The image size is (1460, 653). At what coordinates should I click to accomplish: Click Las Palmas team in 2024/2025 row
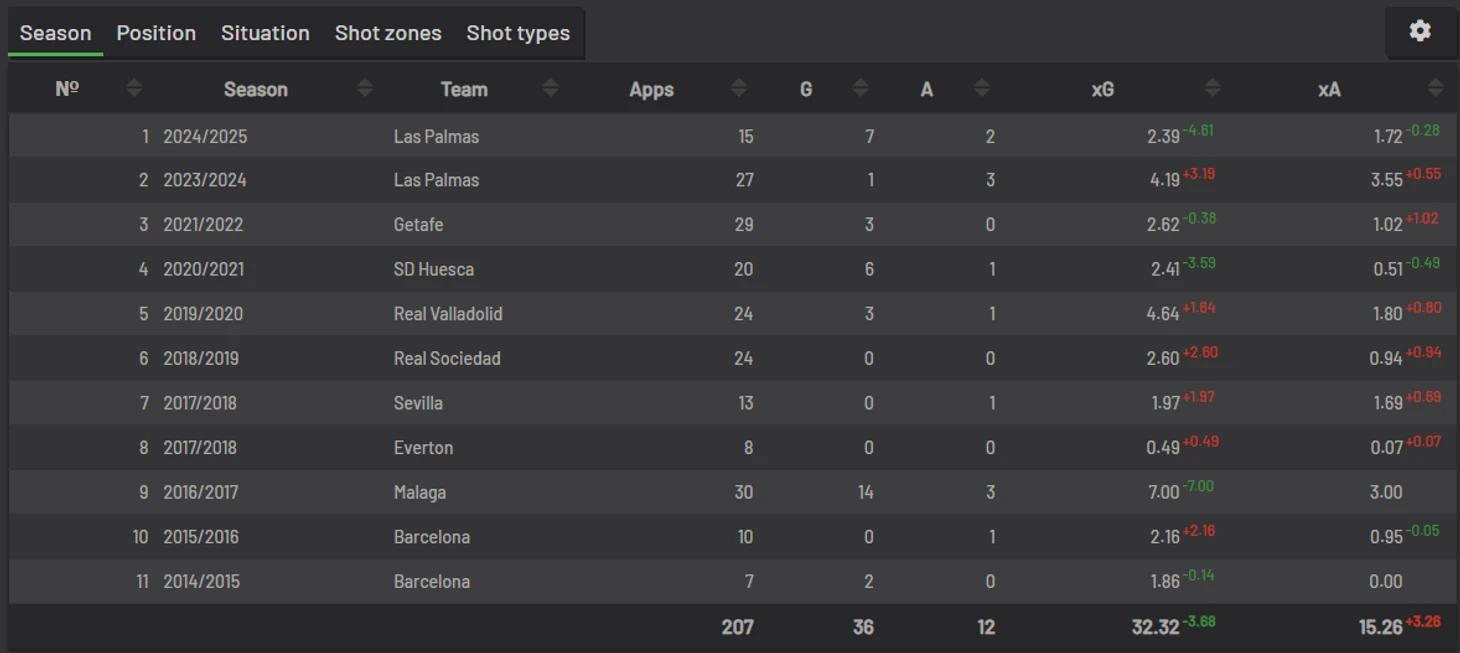(x=436, y=136)
